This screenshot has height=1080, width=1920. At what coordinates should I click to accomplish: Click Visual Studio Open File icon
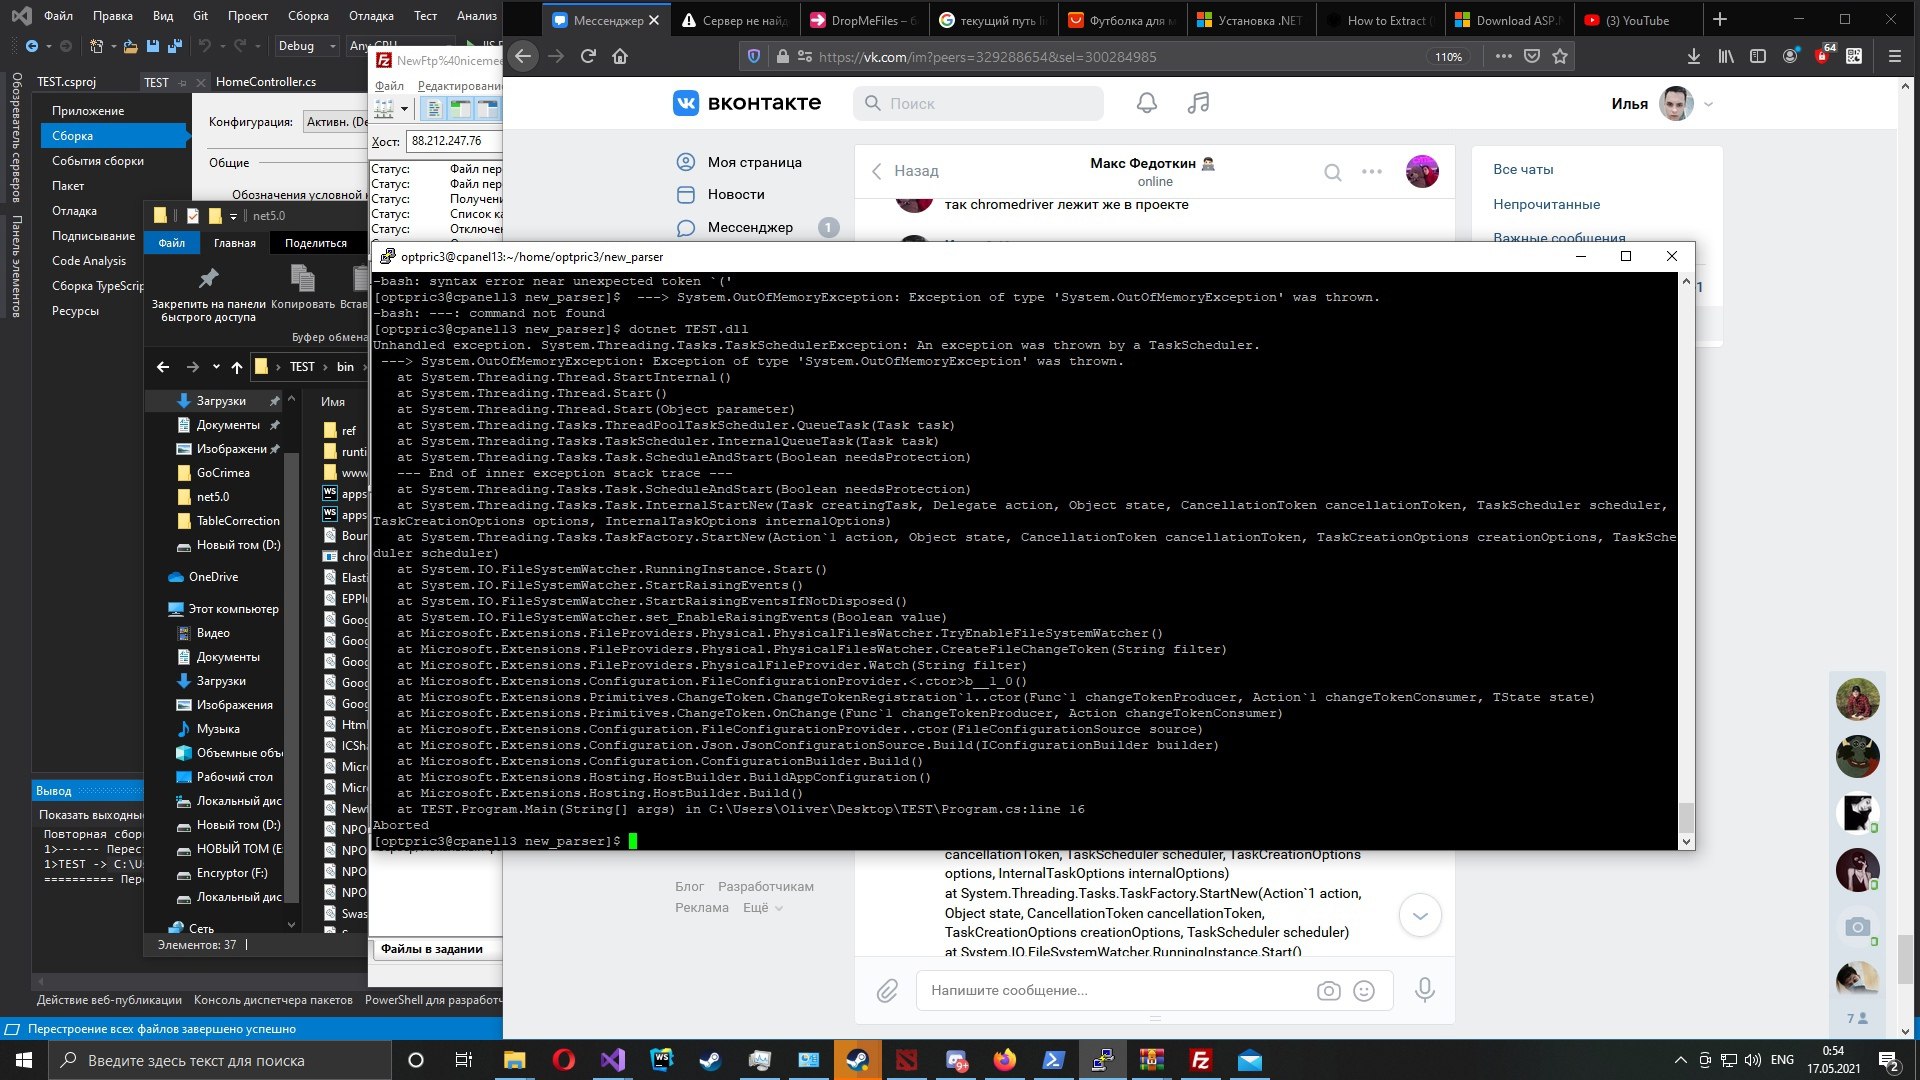(x=133, y=46)
